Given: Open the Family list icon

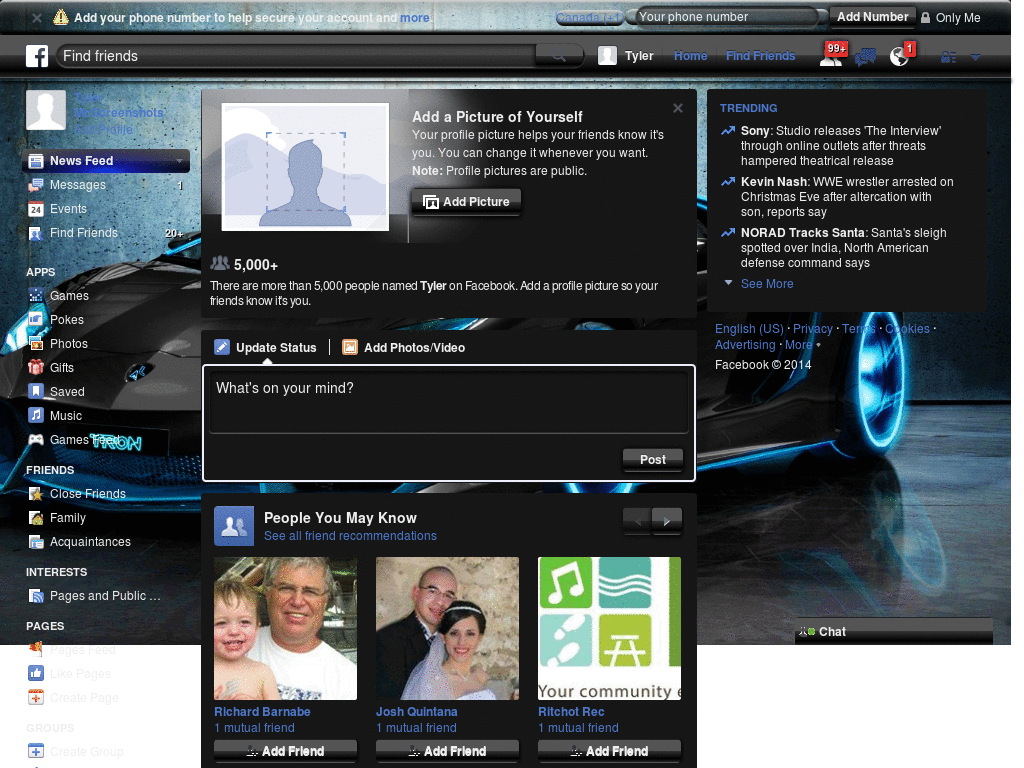Looking at the screenshot, I should pos(36,518).
